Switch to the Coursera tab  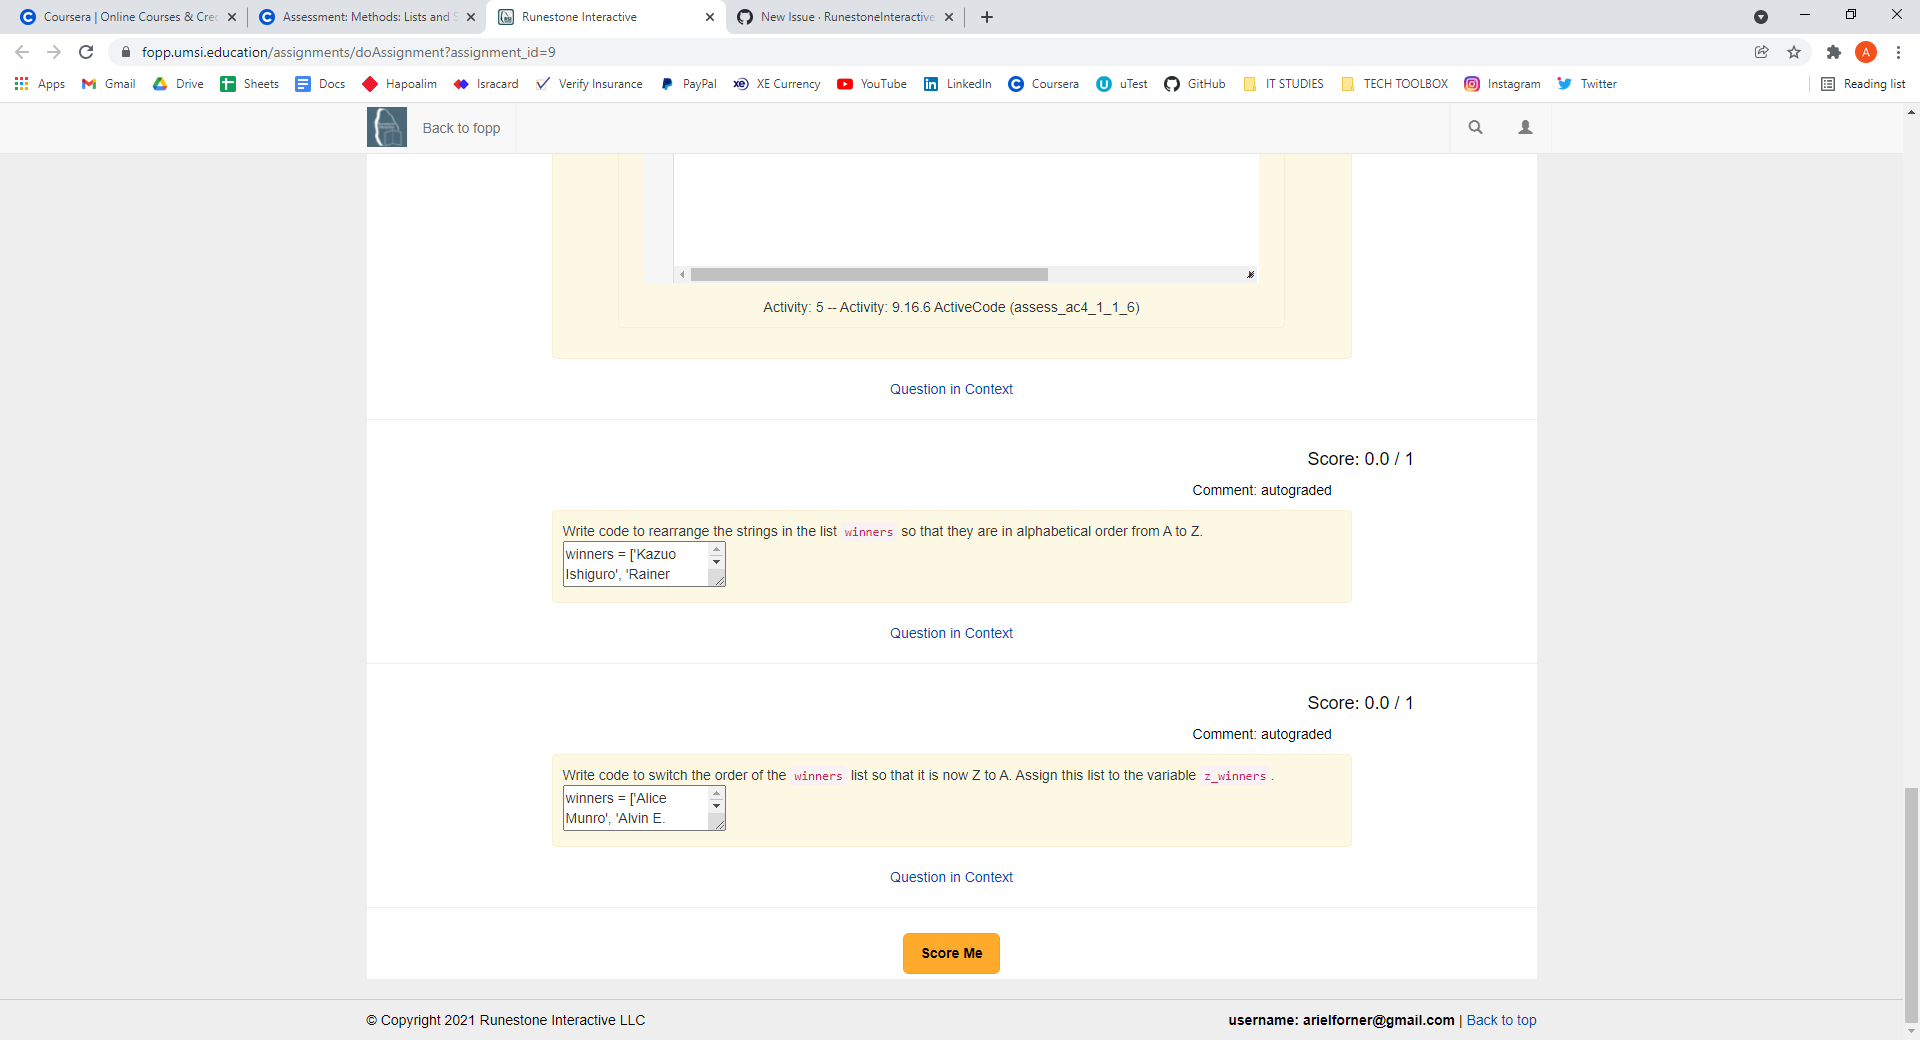pyautogui.click(x=120, y=17)
